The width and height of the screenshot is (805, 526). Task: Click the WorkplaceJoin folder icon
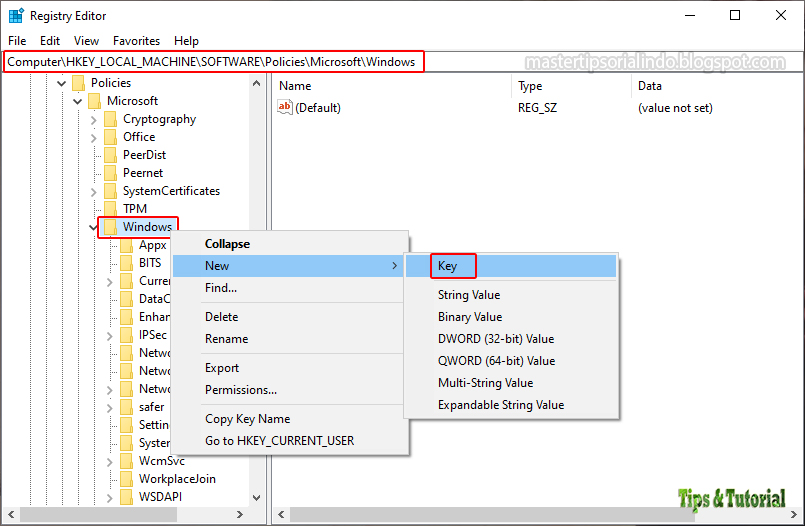126,479
